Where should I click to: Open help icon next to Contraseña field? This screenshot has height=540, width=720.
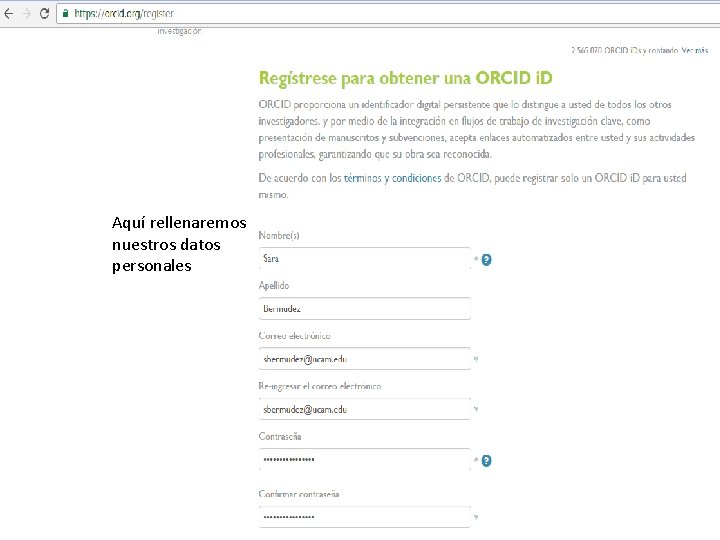486,461
